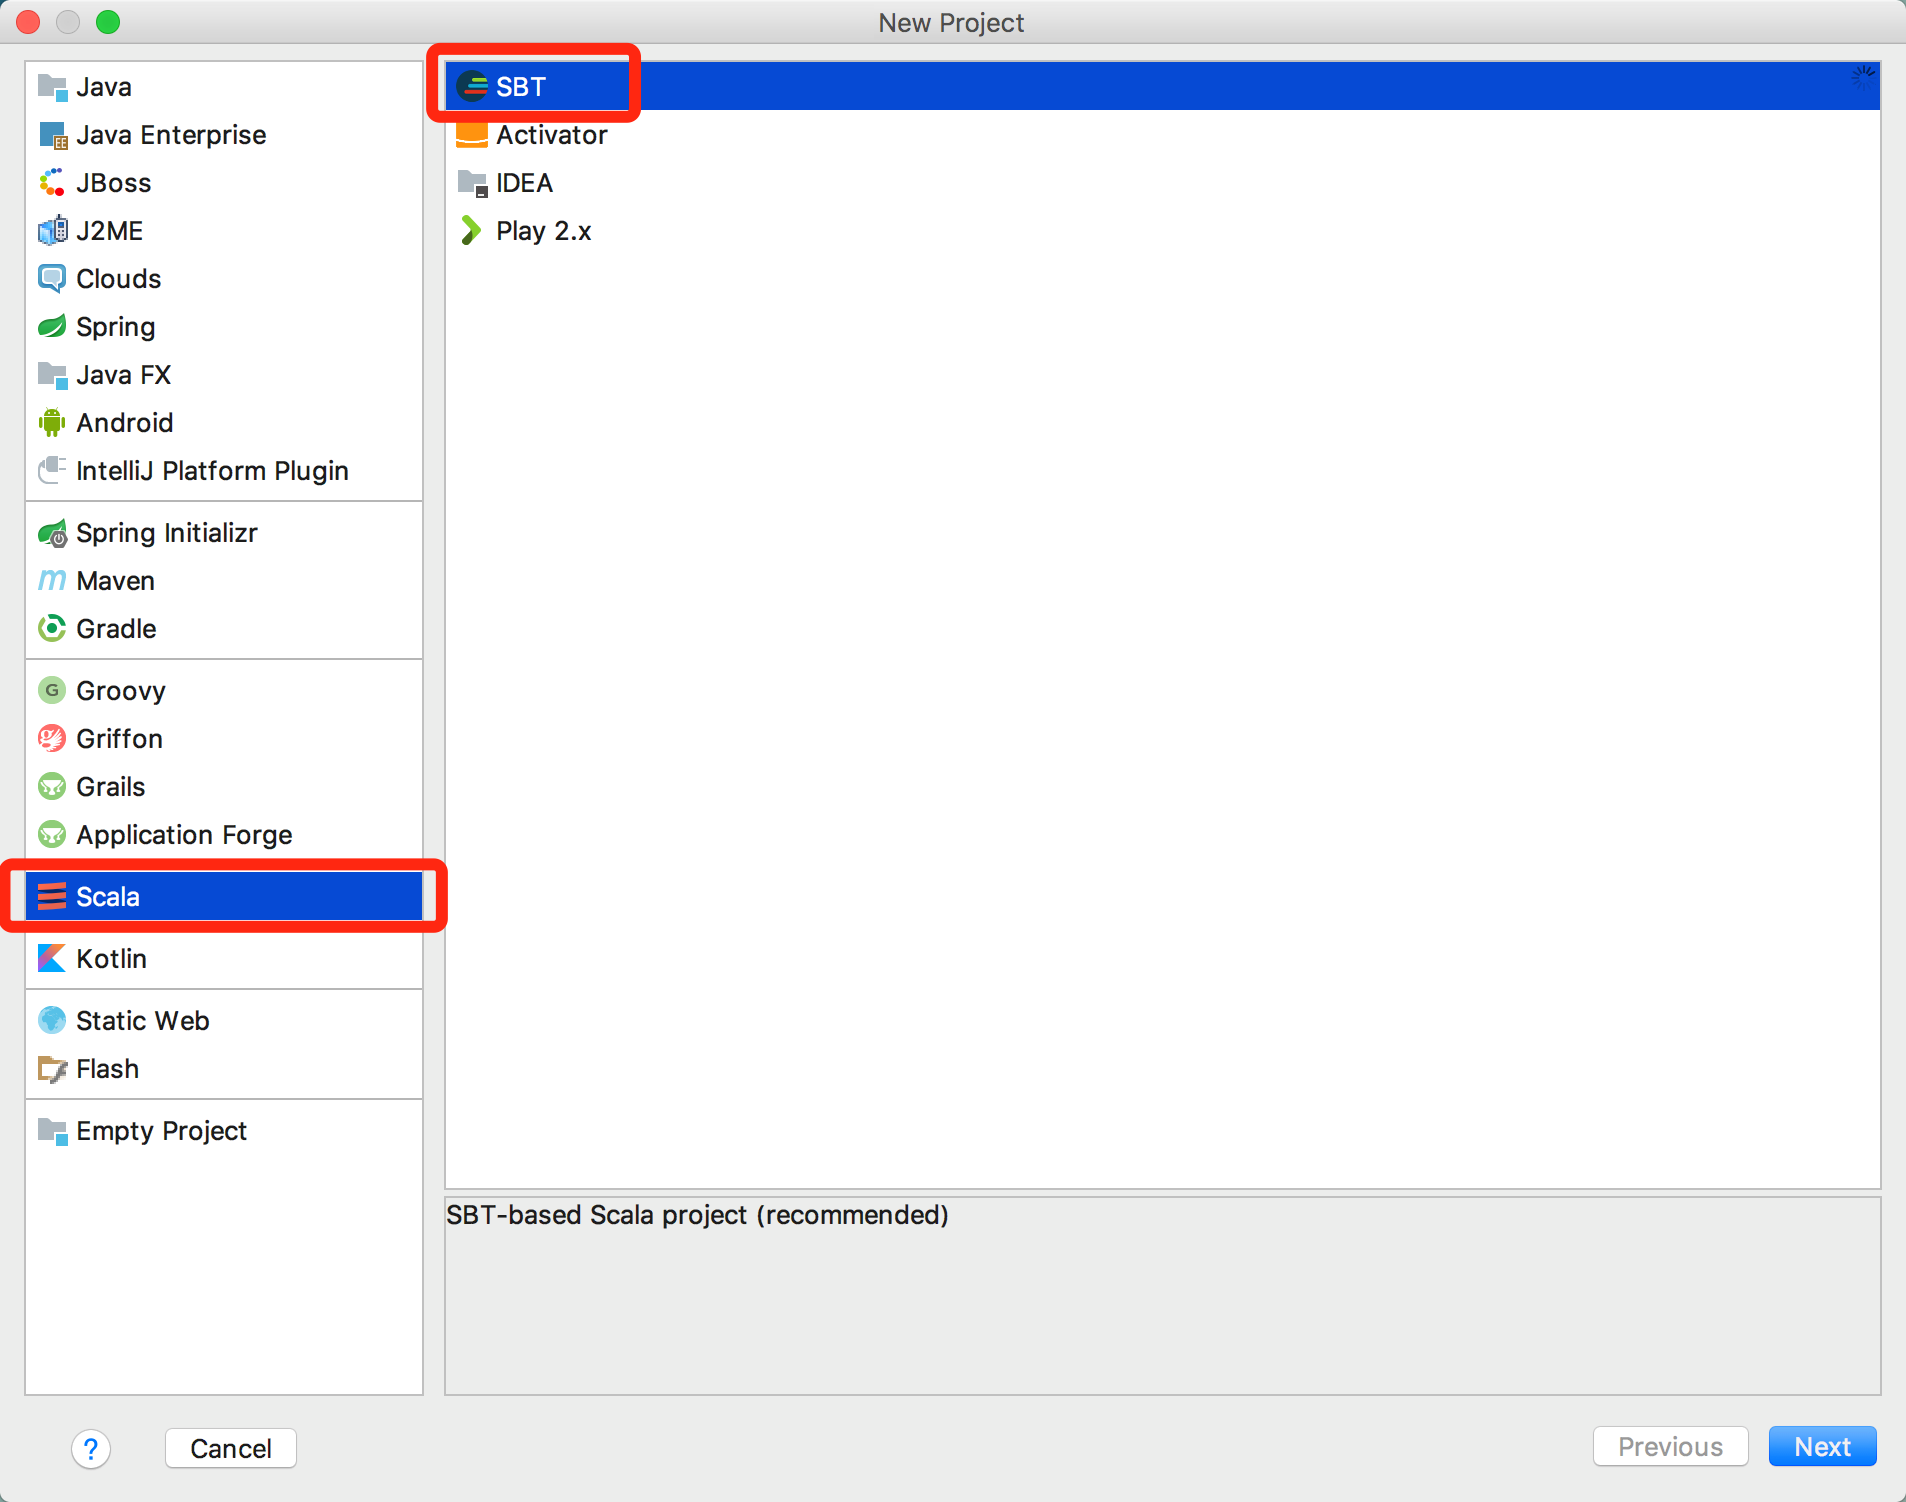Select the 'Java Enterprise' project type
This screenshot has height=1502, width=1906.
pyautogui.click(x=224, y=135)
